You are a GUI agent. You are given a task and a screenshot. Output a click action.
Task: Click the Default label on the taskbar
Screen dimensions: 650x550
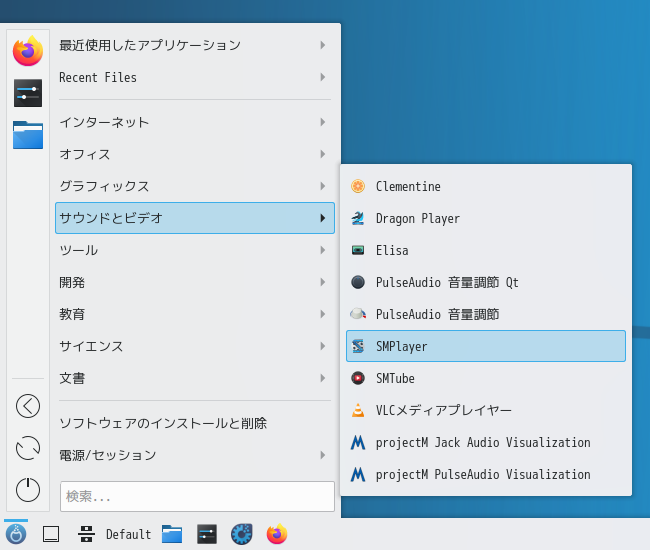pos(129,534)
